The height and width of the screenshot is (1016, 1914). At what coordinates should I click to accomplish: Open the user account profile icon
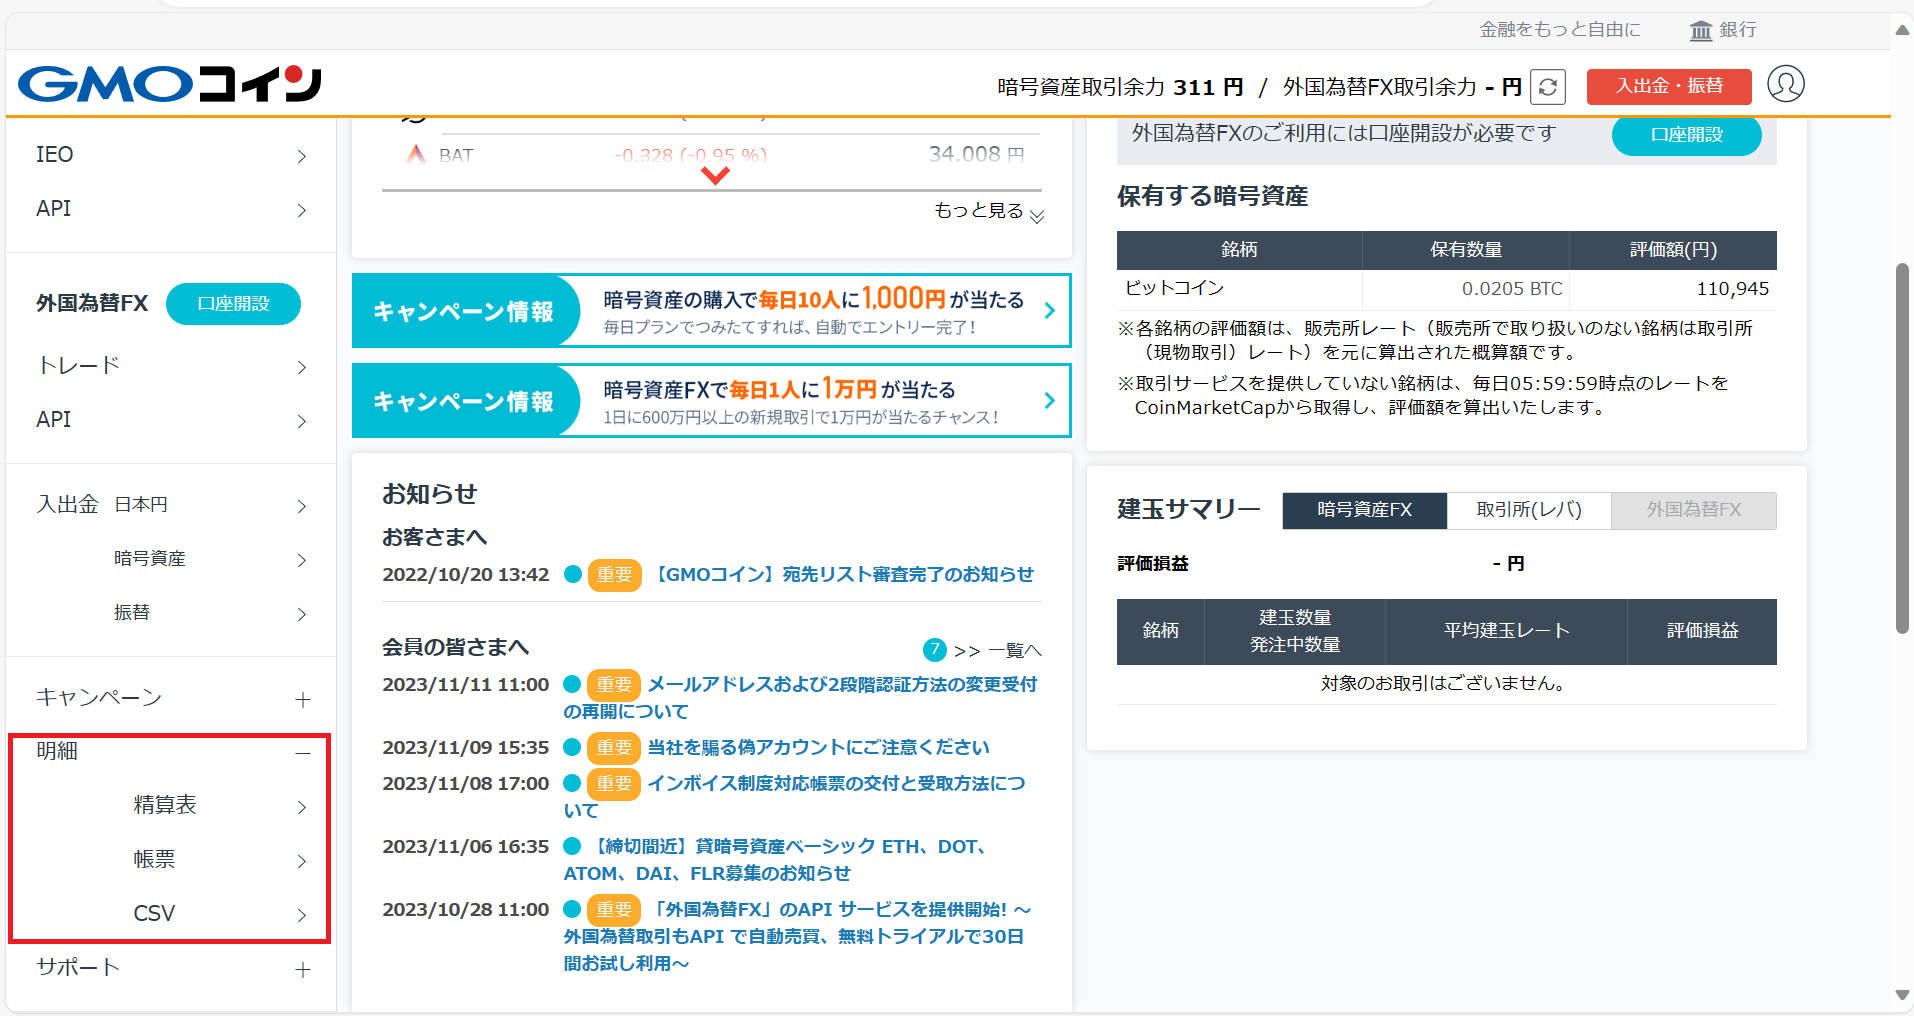click(x=1785, y=84)
